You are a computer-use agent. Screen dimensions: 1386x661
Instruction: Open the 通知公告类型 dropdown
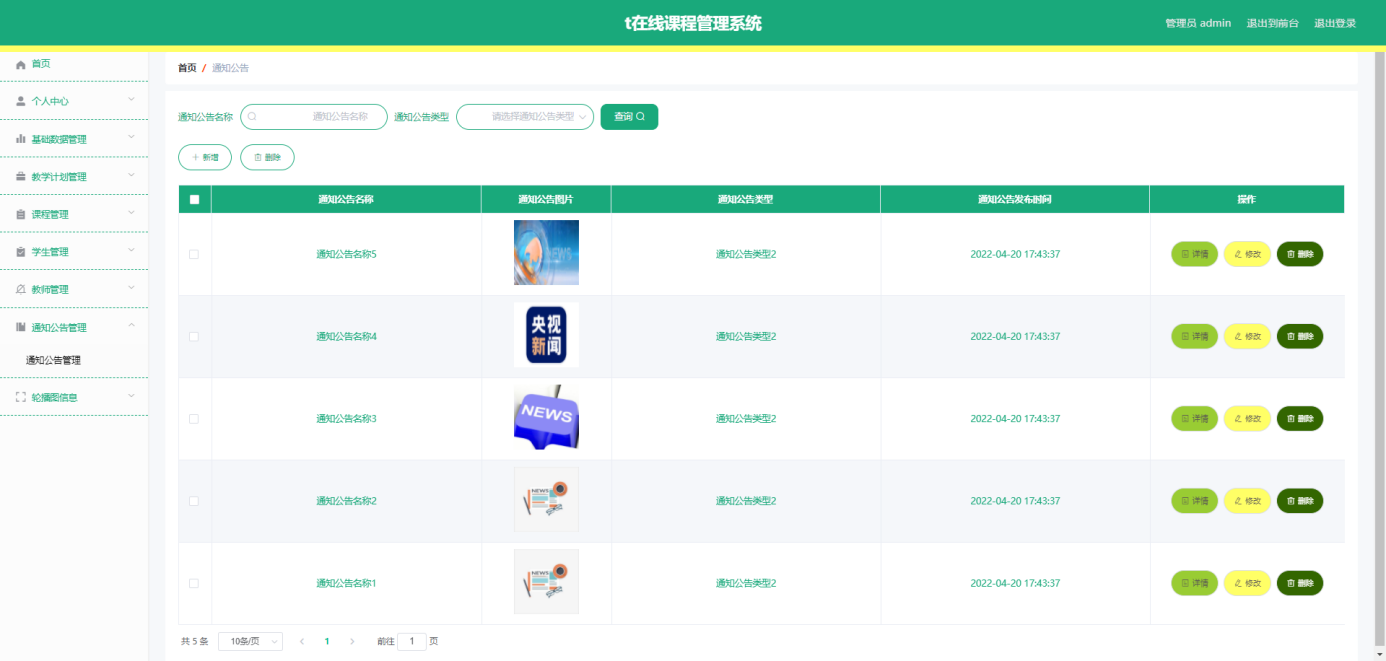pos(524,117)
